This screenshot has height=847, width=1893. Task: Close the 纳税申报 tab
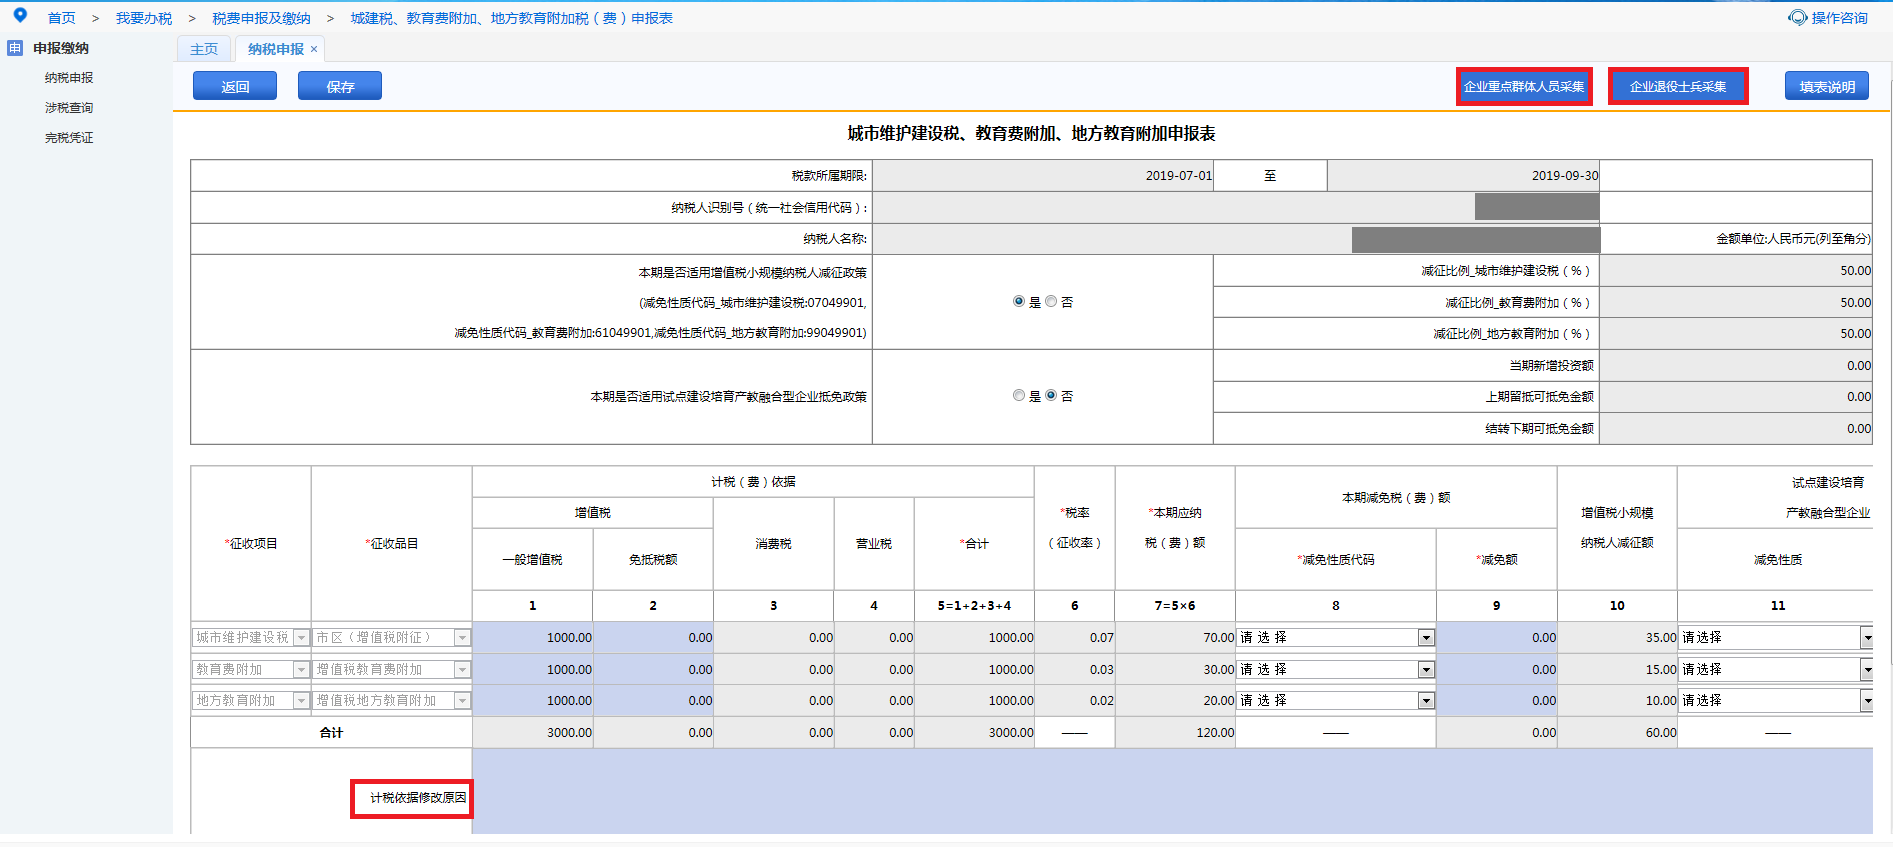(x=314, y=49)
